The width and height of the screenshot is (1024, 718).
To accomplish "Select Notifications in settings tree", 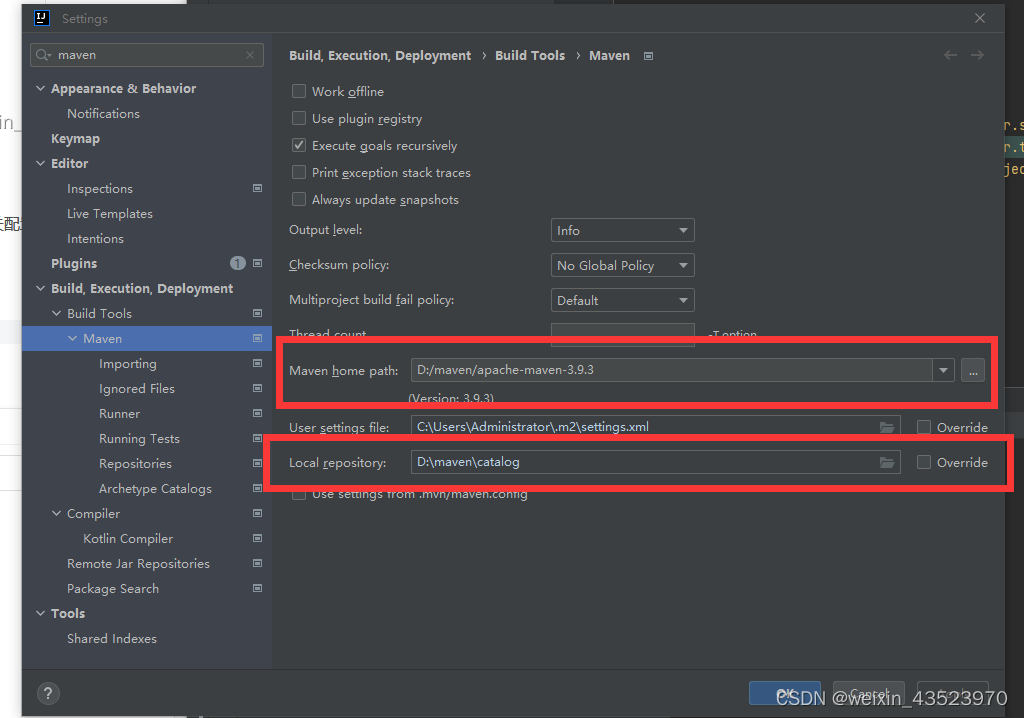I will [103, 114].
